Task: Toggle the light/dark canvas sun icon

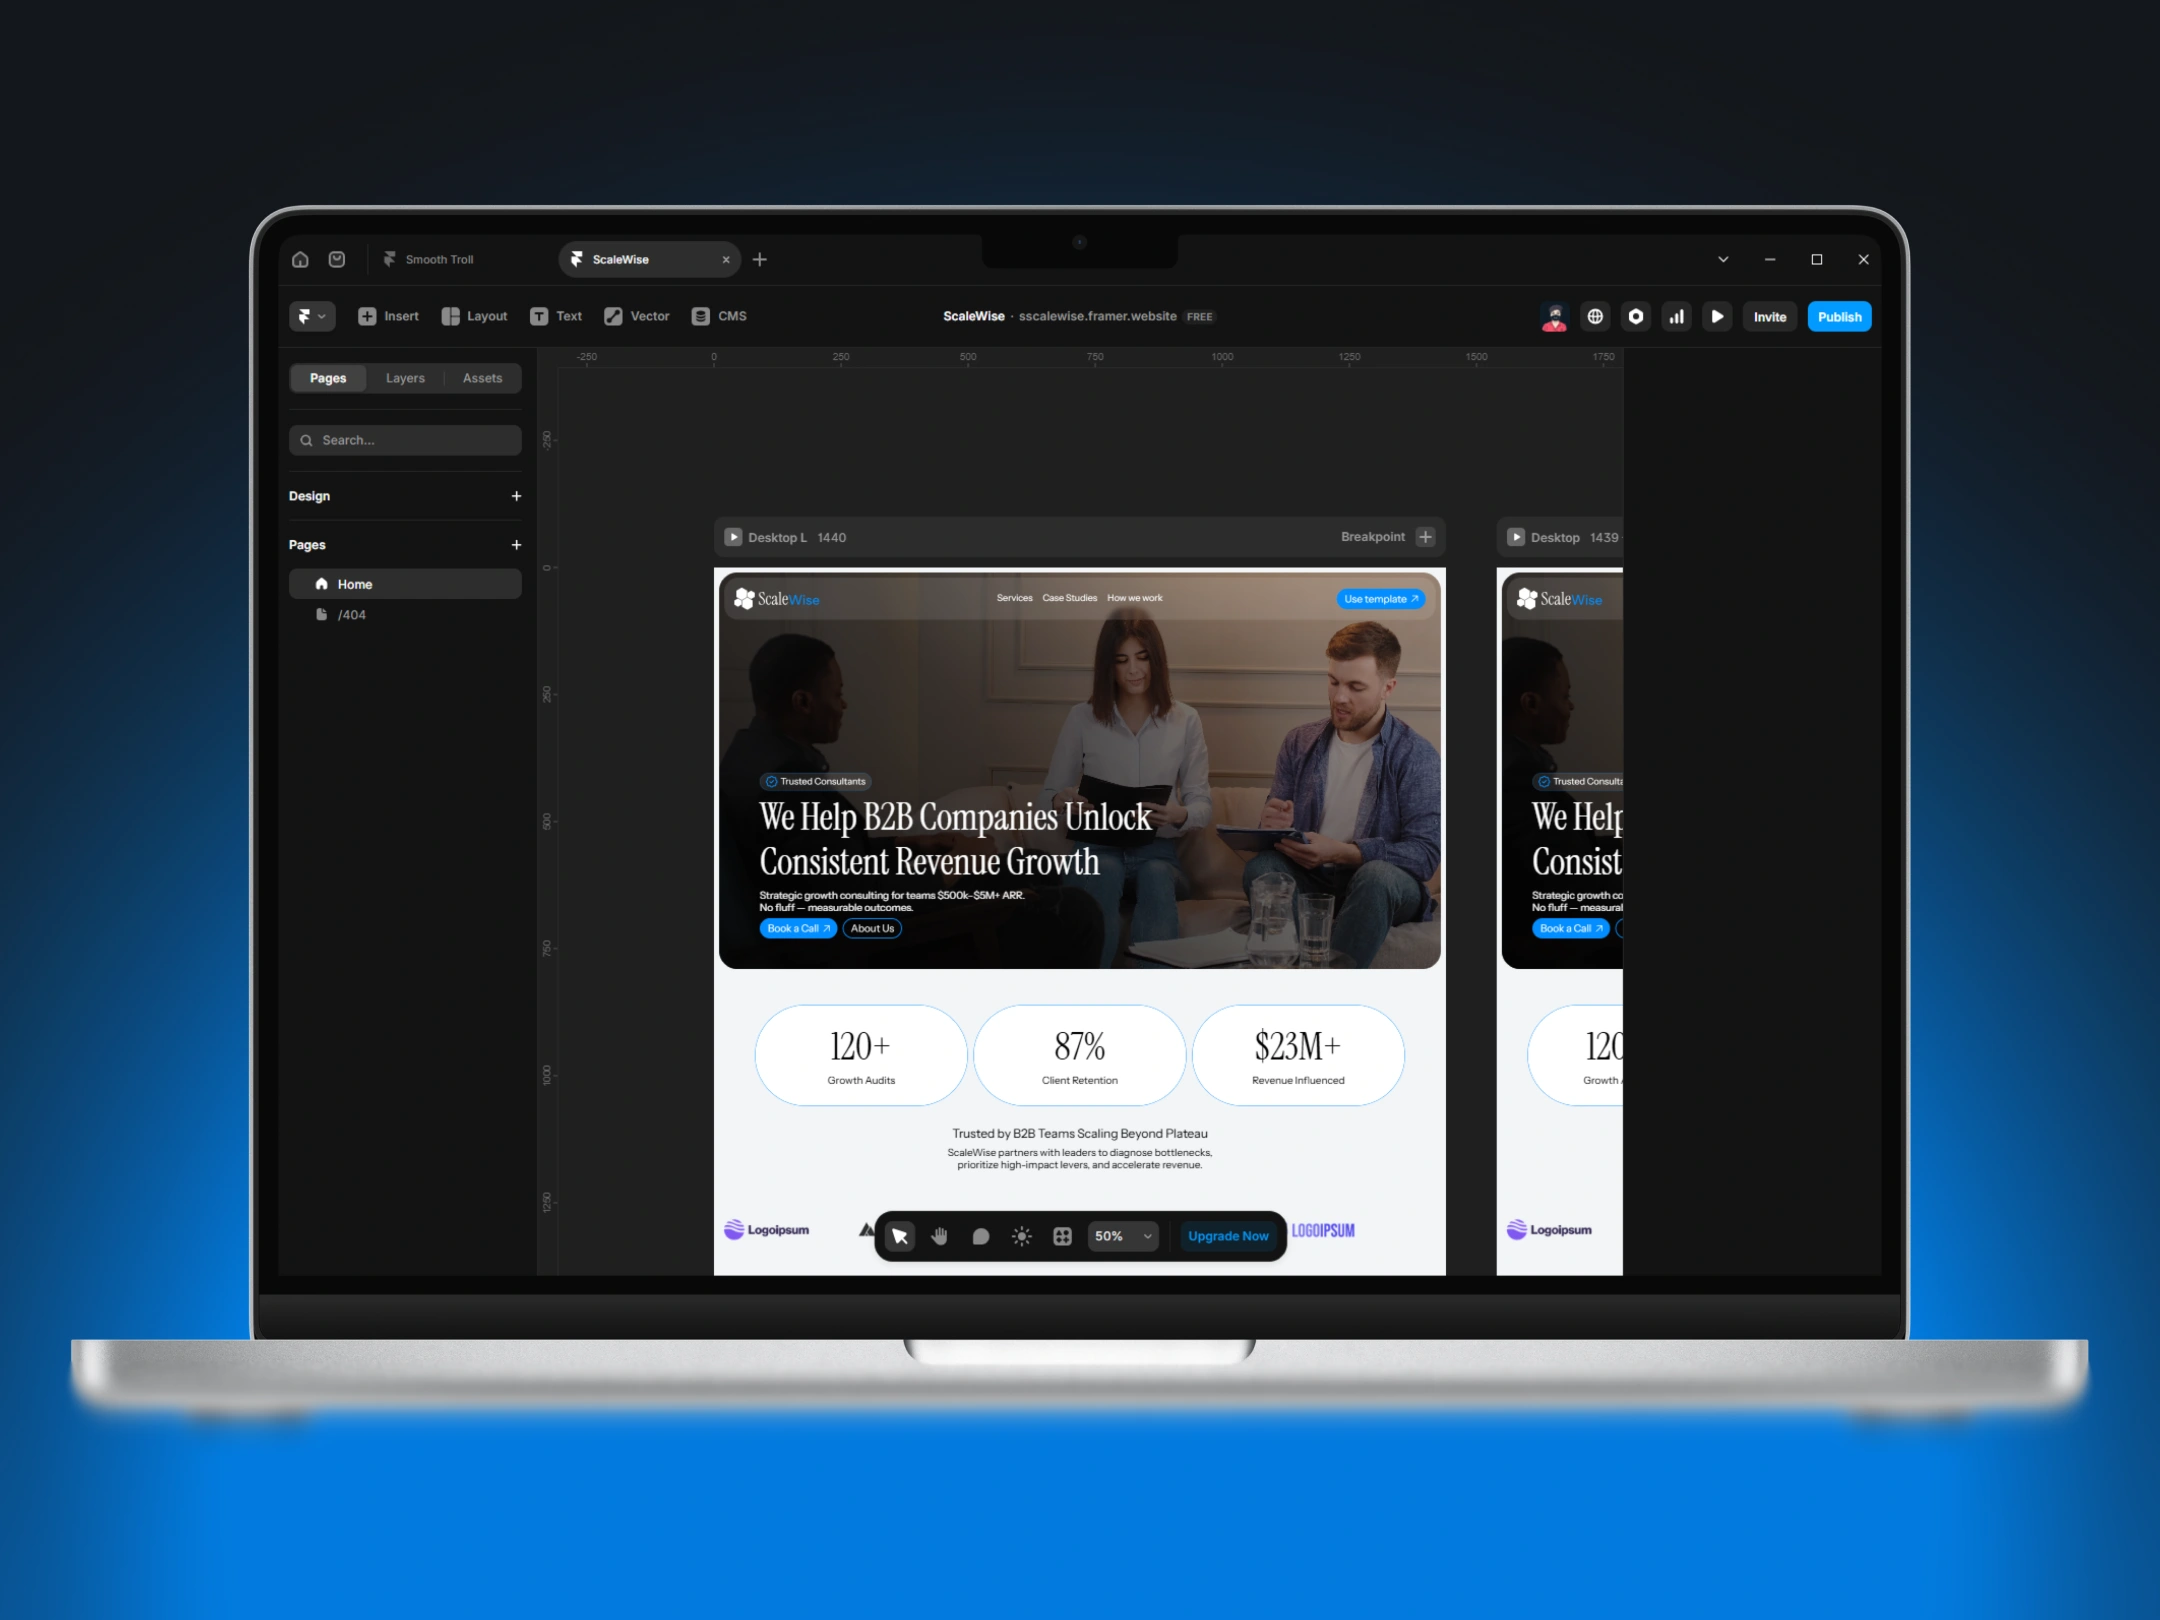Action: coord(1021,1236)
